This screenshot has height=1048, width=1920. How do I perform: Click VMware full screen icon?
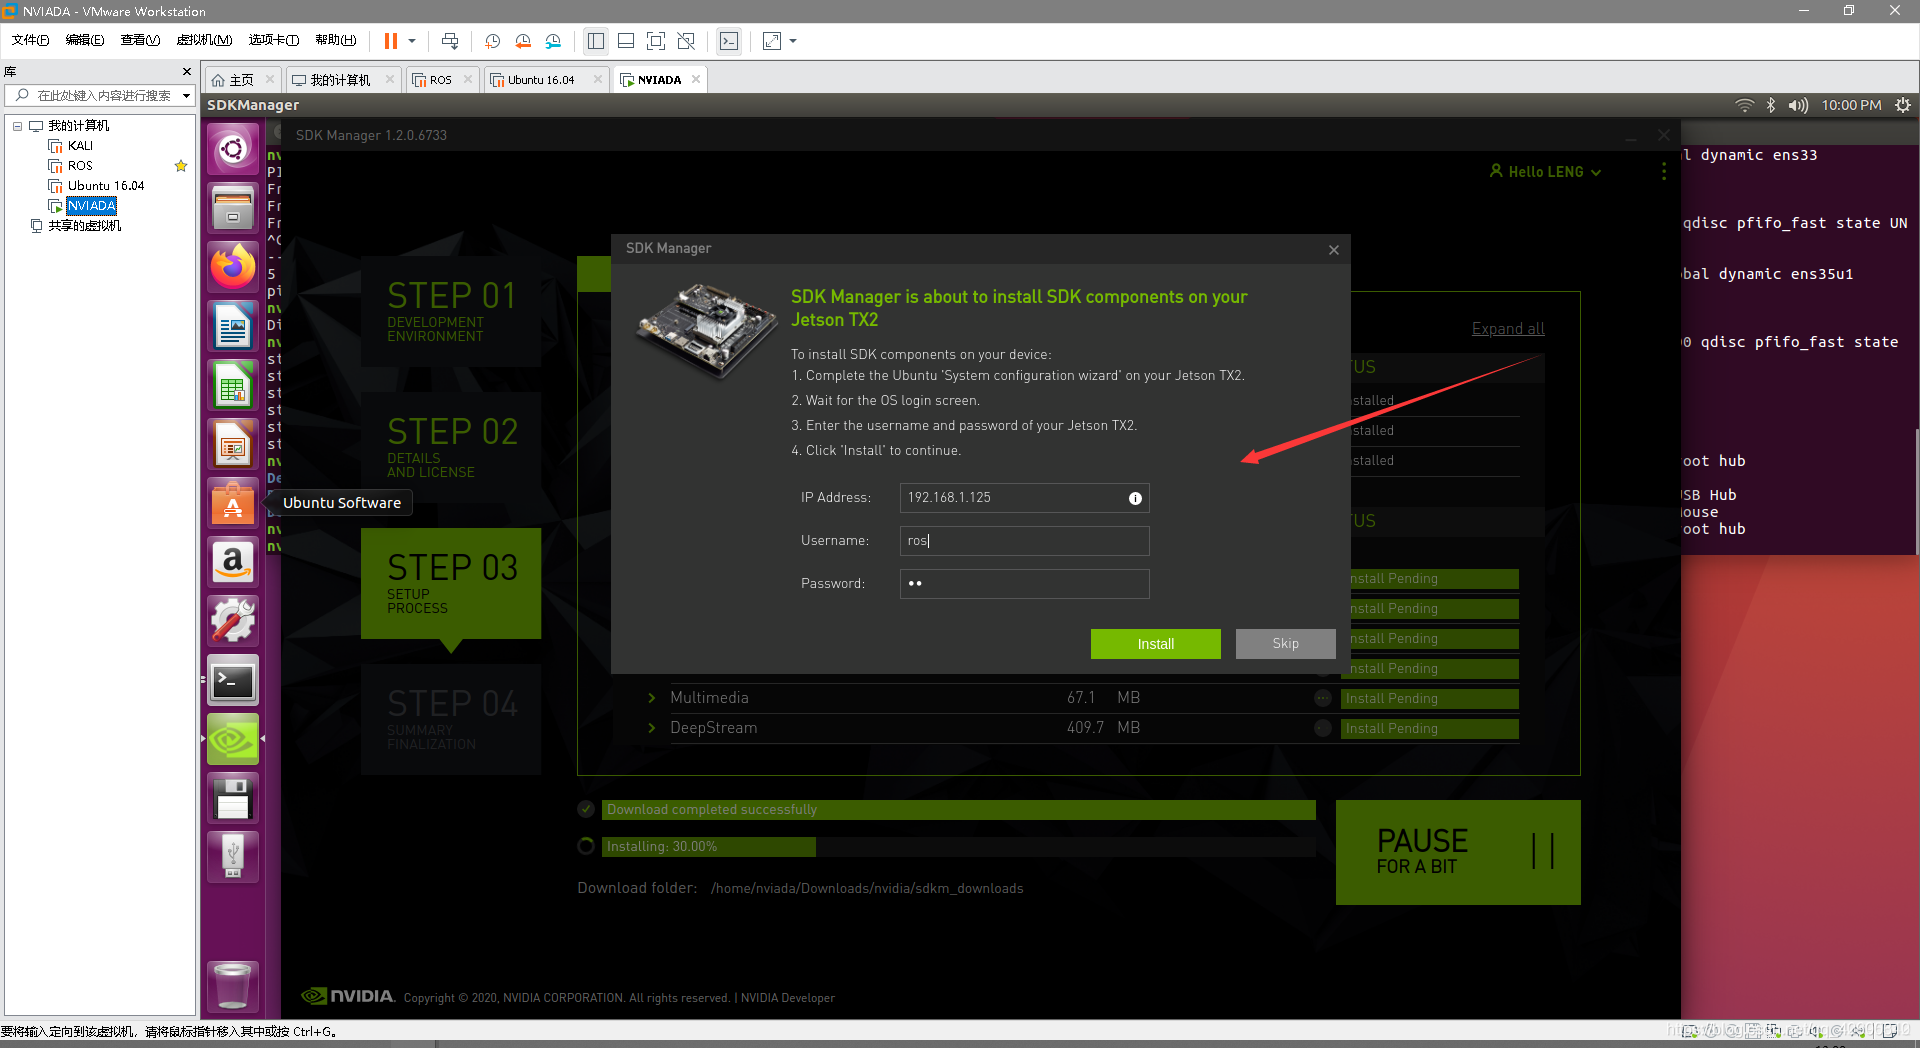pos(656,41)
